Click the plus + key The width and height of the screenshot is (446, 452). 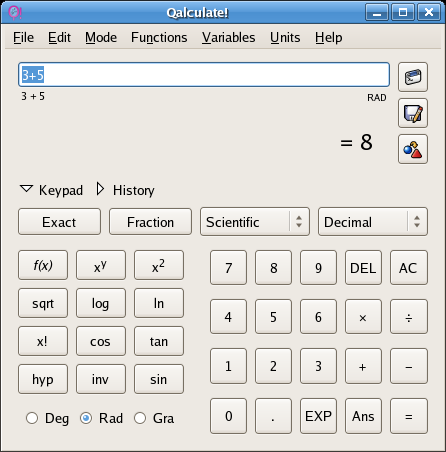pos(363,366)
